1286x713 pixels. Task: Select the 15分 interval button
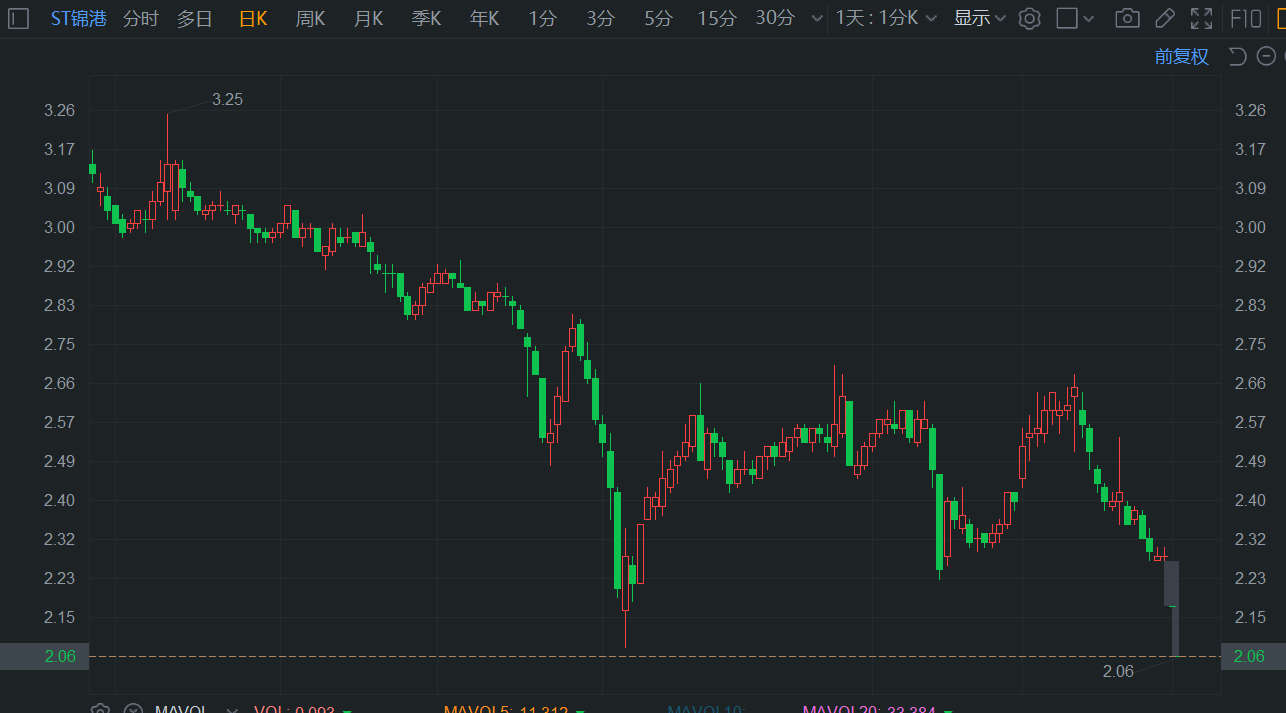coord(717,18)
